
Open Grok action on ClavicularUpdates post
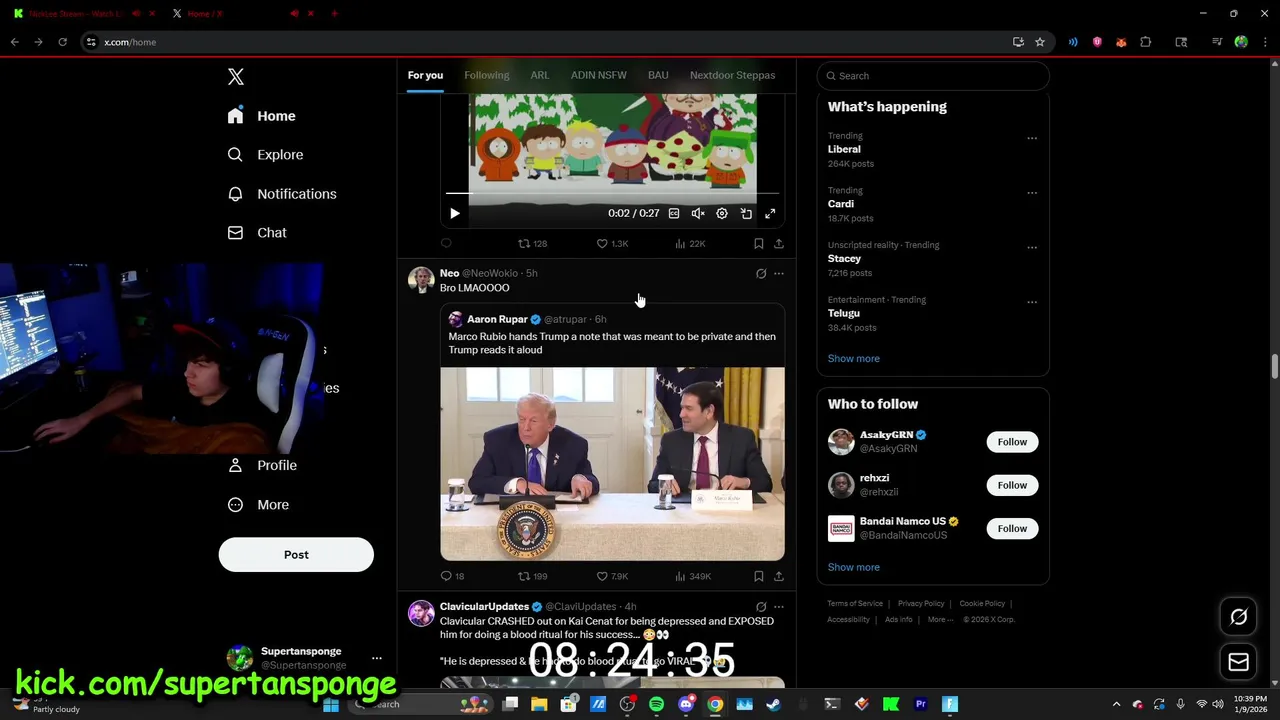pos(761,606)
